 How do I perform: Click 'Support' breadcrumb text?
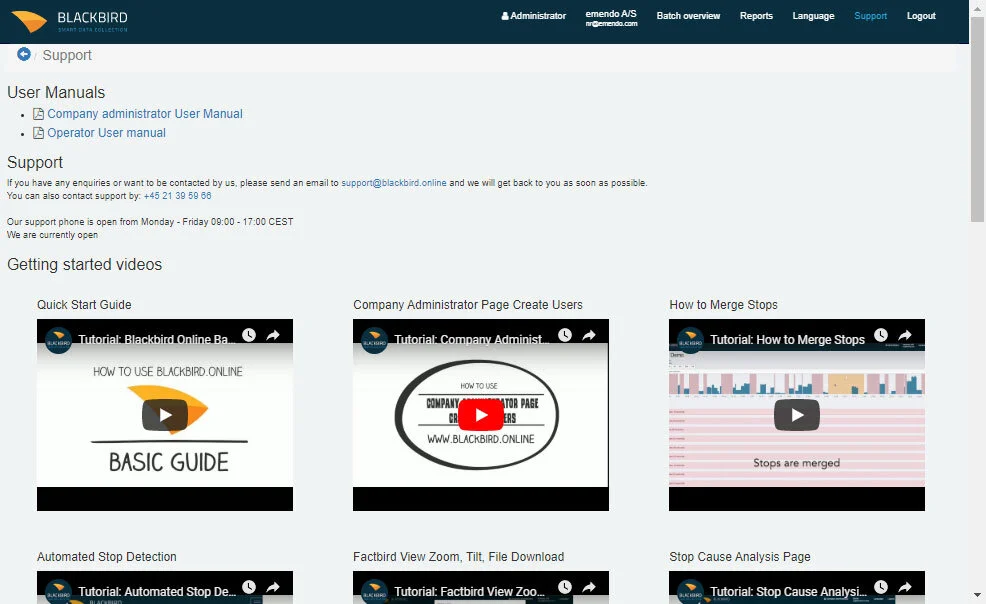tap(67, 55)
